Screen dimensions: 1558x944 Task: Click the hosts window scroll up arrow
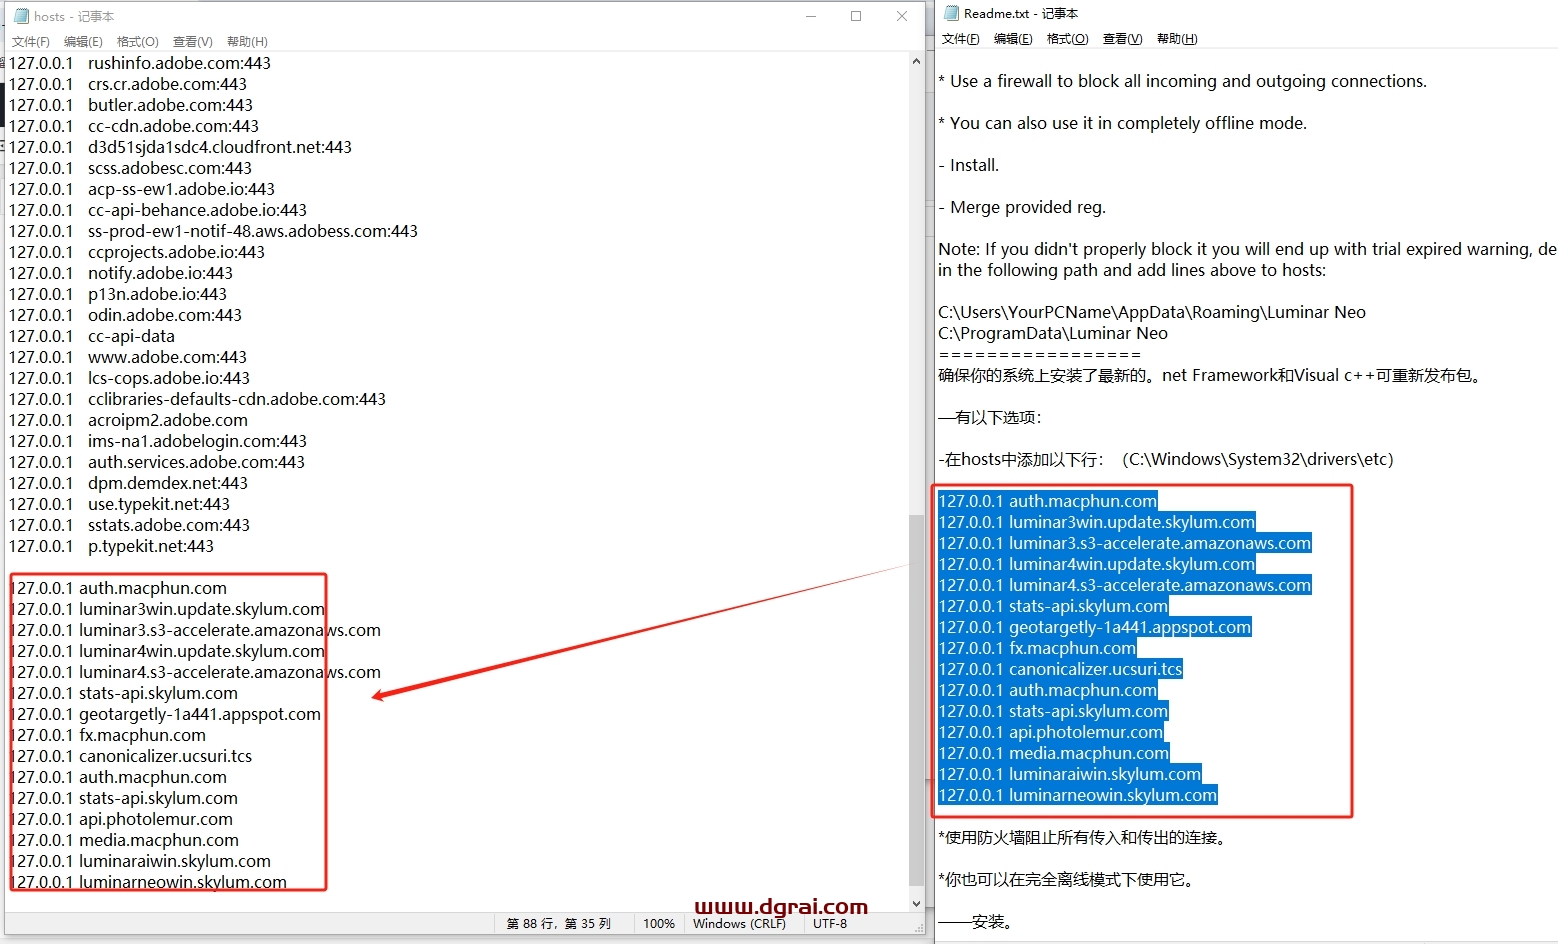click(x=916, y=62)
